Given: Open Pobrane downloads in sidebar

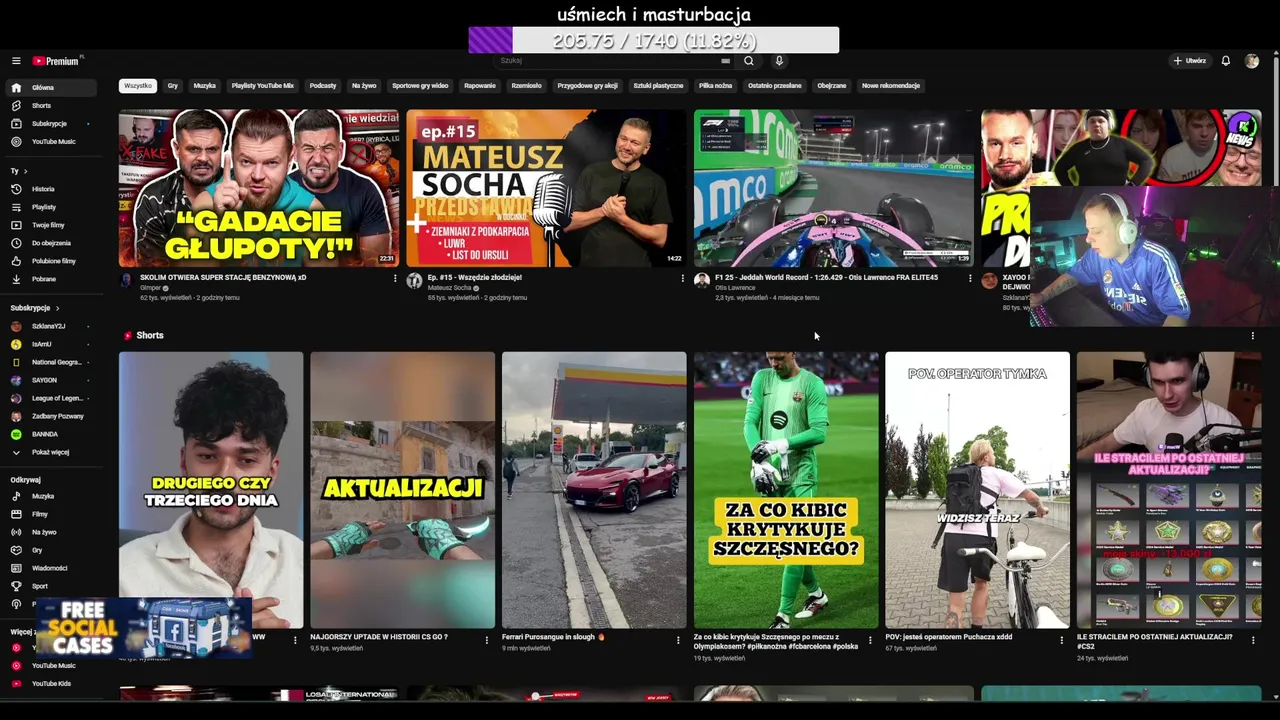Looking at the screenshot, I should point(50,279).
